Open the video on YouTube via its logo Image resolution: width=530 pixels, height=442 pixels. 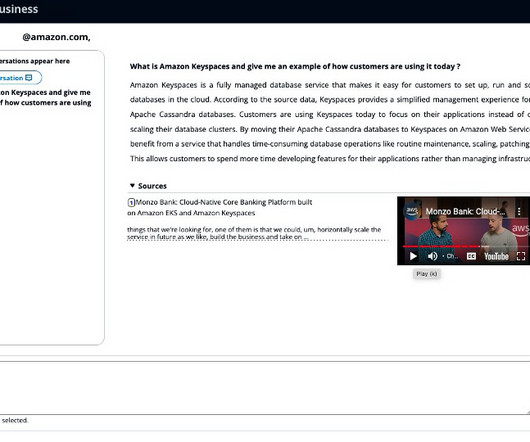coord(496,256)
